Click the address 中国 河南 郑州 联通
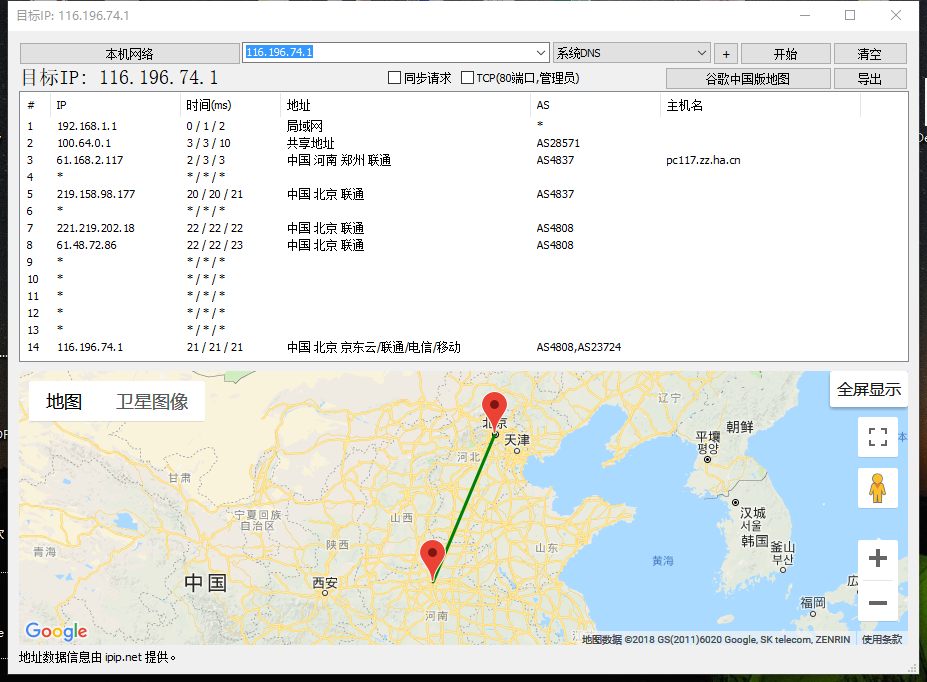Viewport: 927px width, 682px height. point(339,160)
